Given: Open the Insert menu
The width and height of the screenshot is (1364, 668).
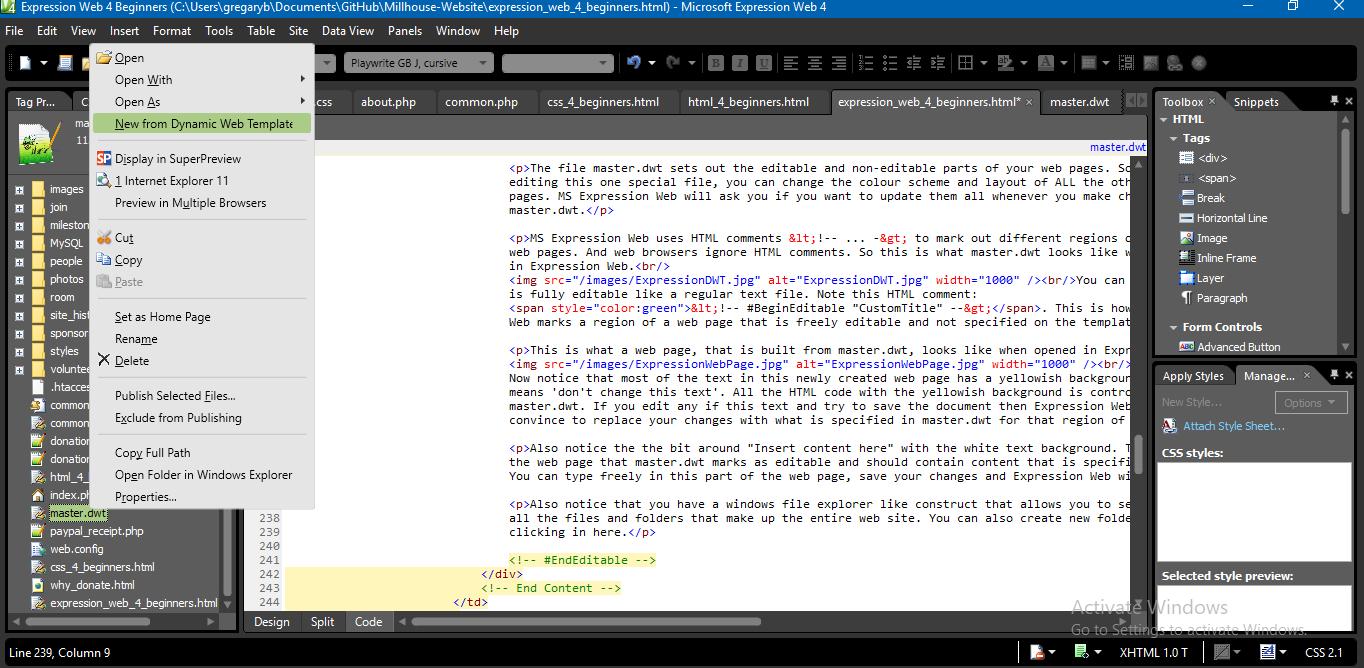Looking at the screenshot, I should [x=124, y=31].
